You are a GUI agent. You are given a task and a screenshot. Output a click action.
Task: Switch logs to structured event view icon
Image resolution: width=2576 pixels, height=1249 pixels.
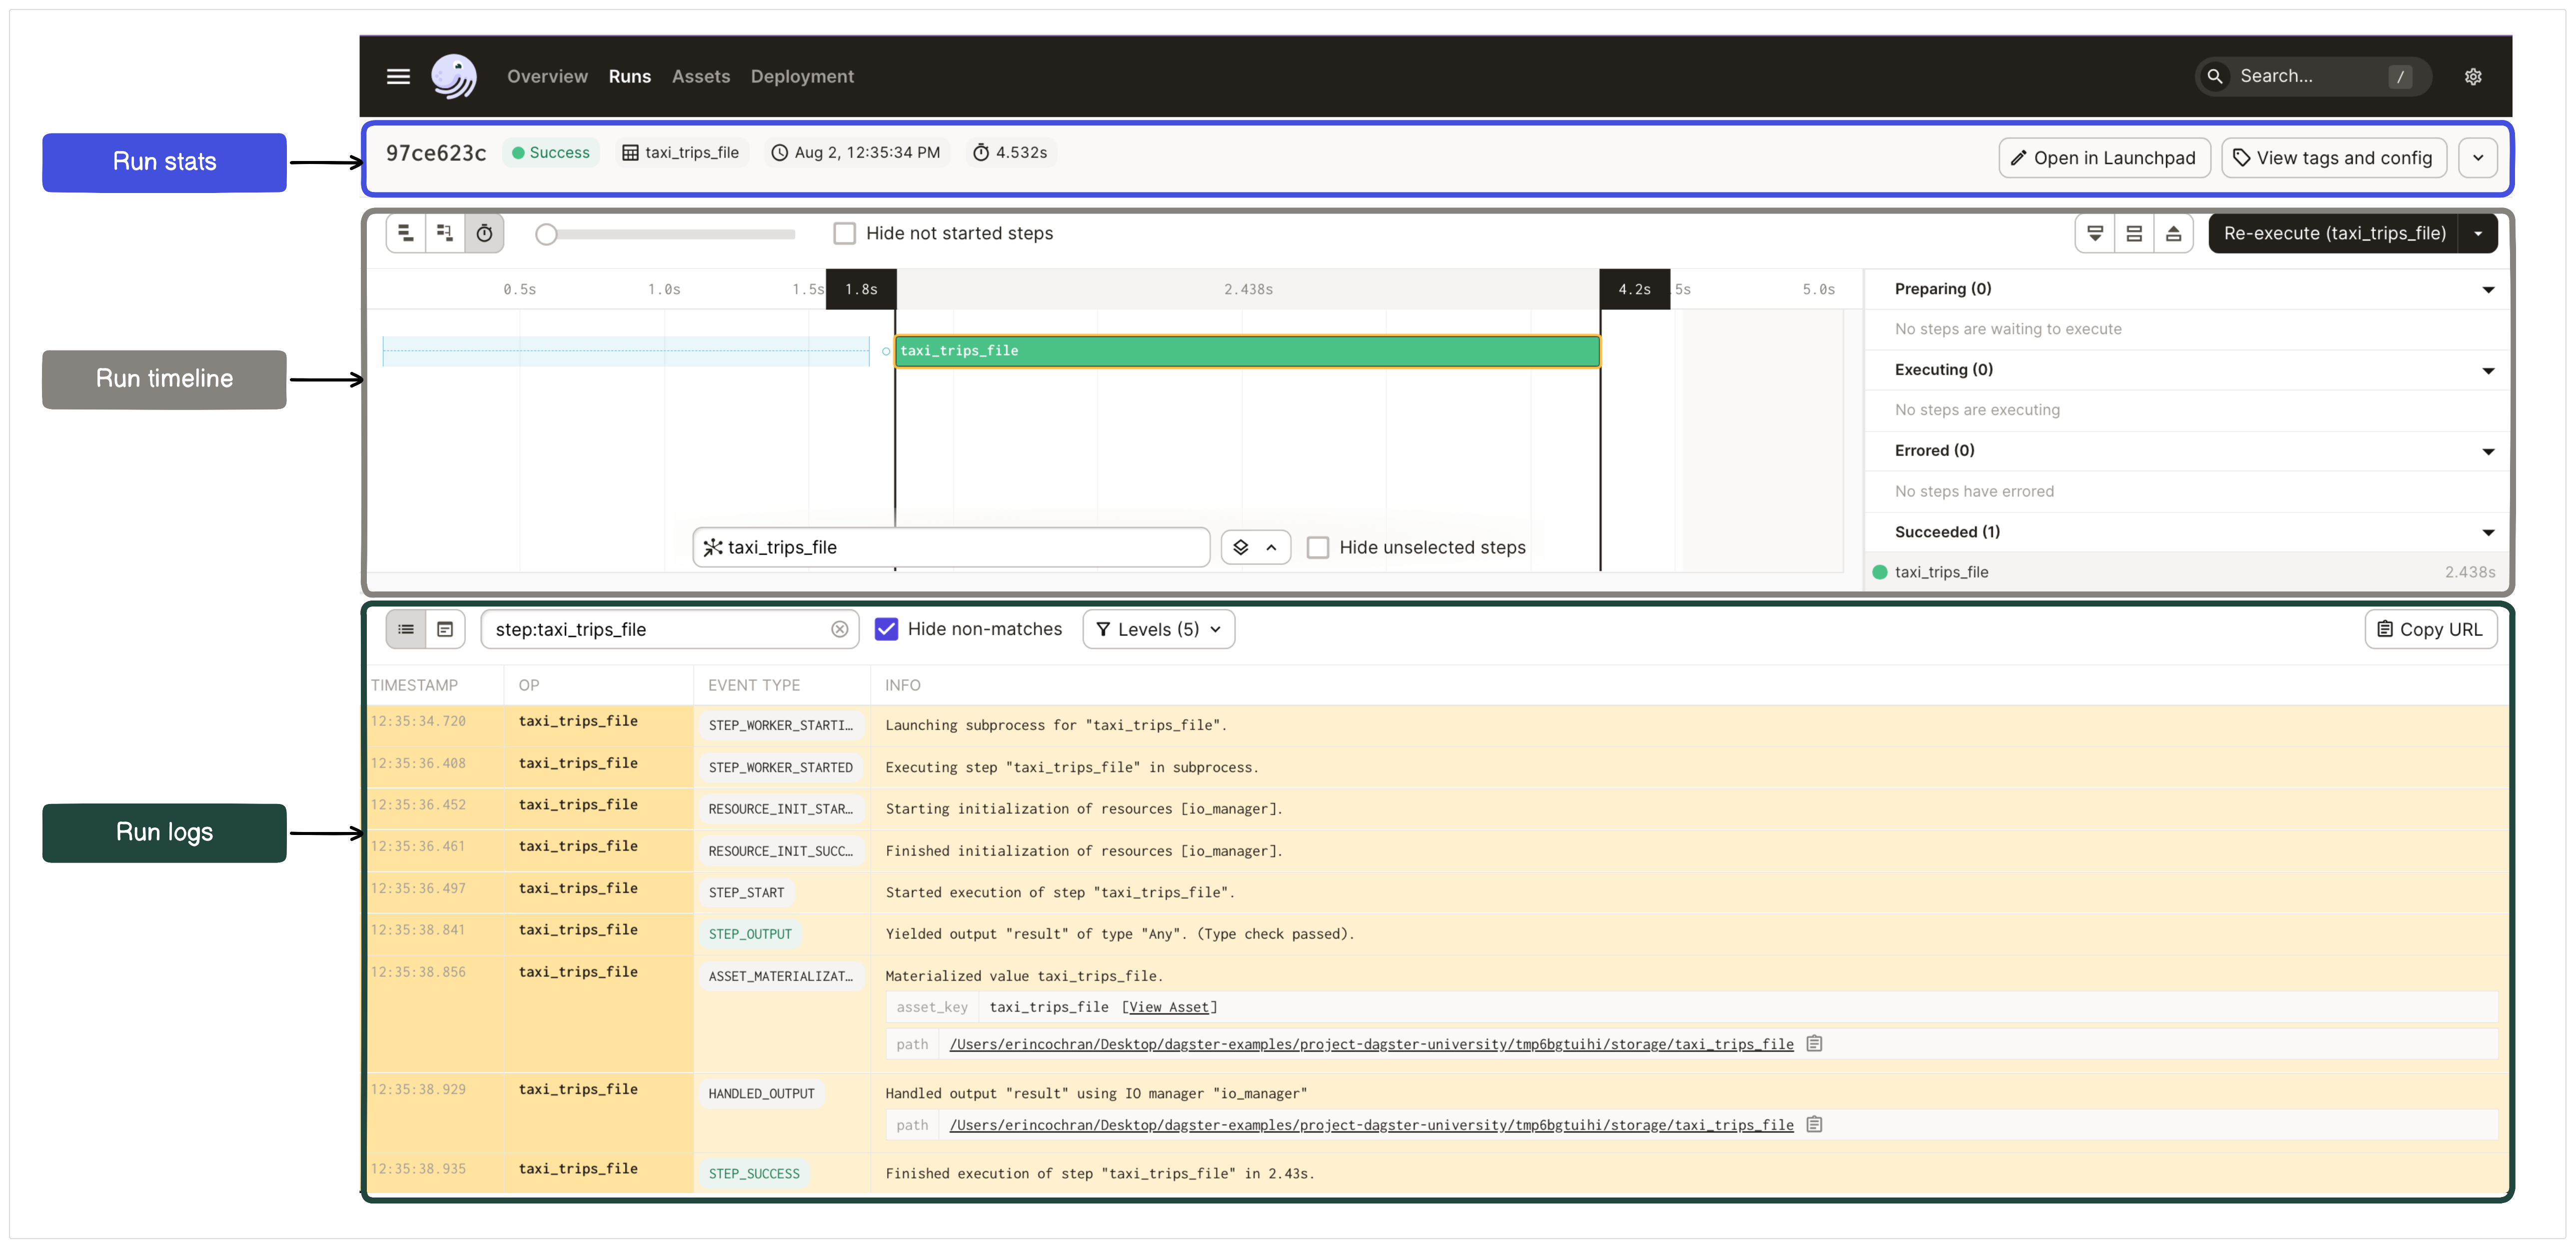[x=406, y=629]
